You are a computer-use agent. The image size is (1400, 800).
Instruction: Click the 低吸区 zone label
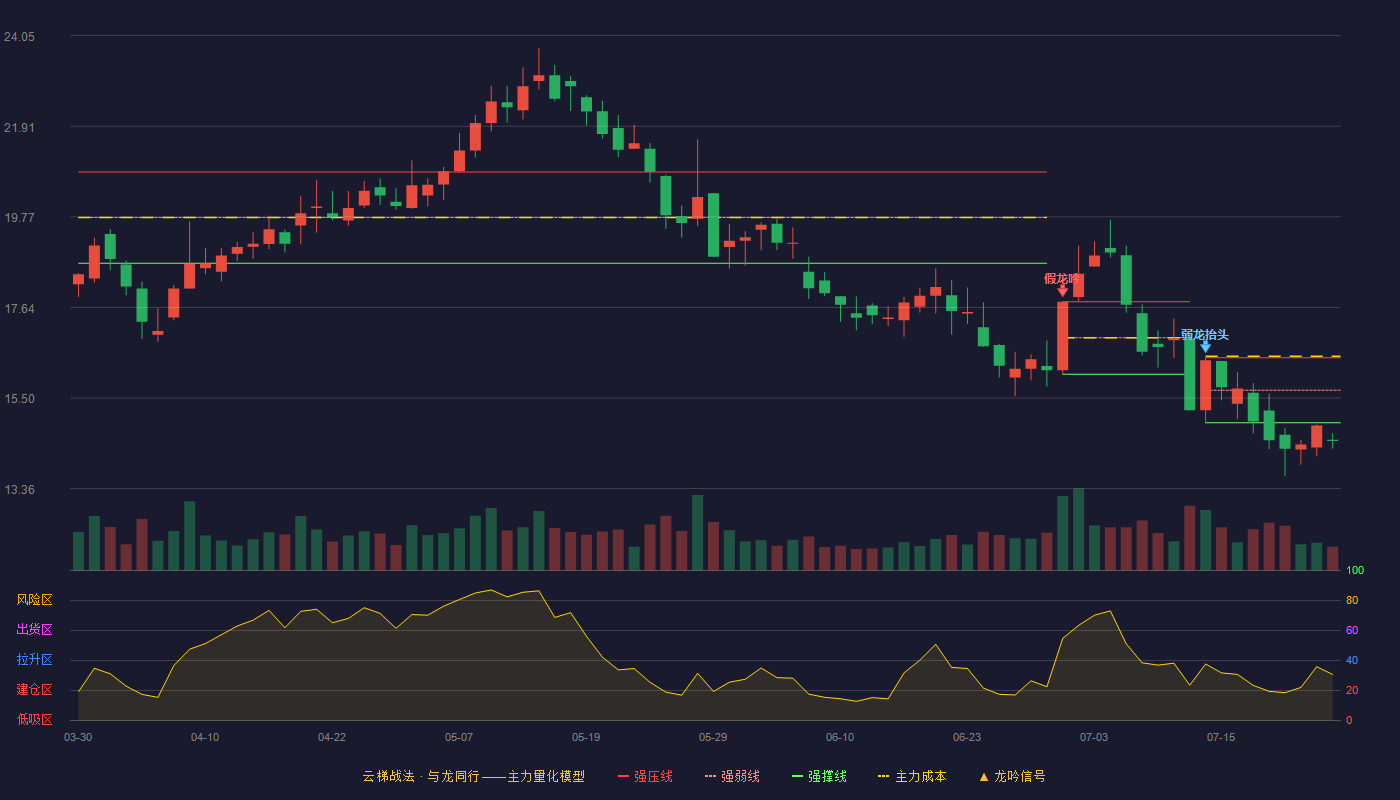tap(34, 719)
